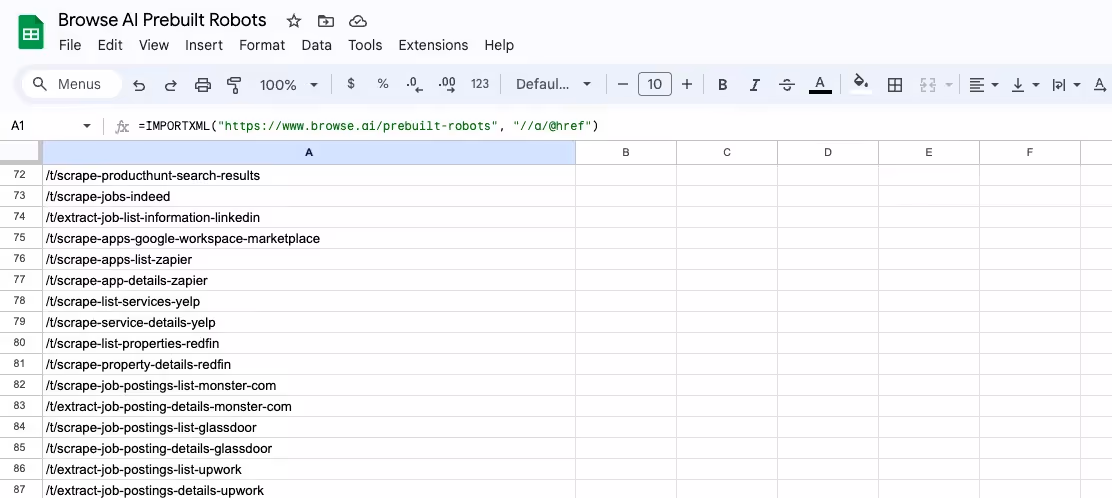Viewport: 1112px width, 498px height.
Task: Click the Undo arrow icon
Action: (139, 84)
